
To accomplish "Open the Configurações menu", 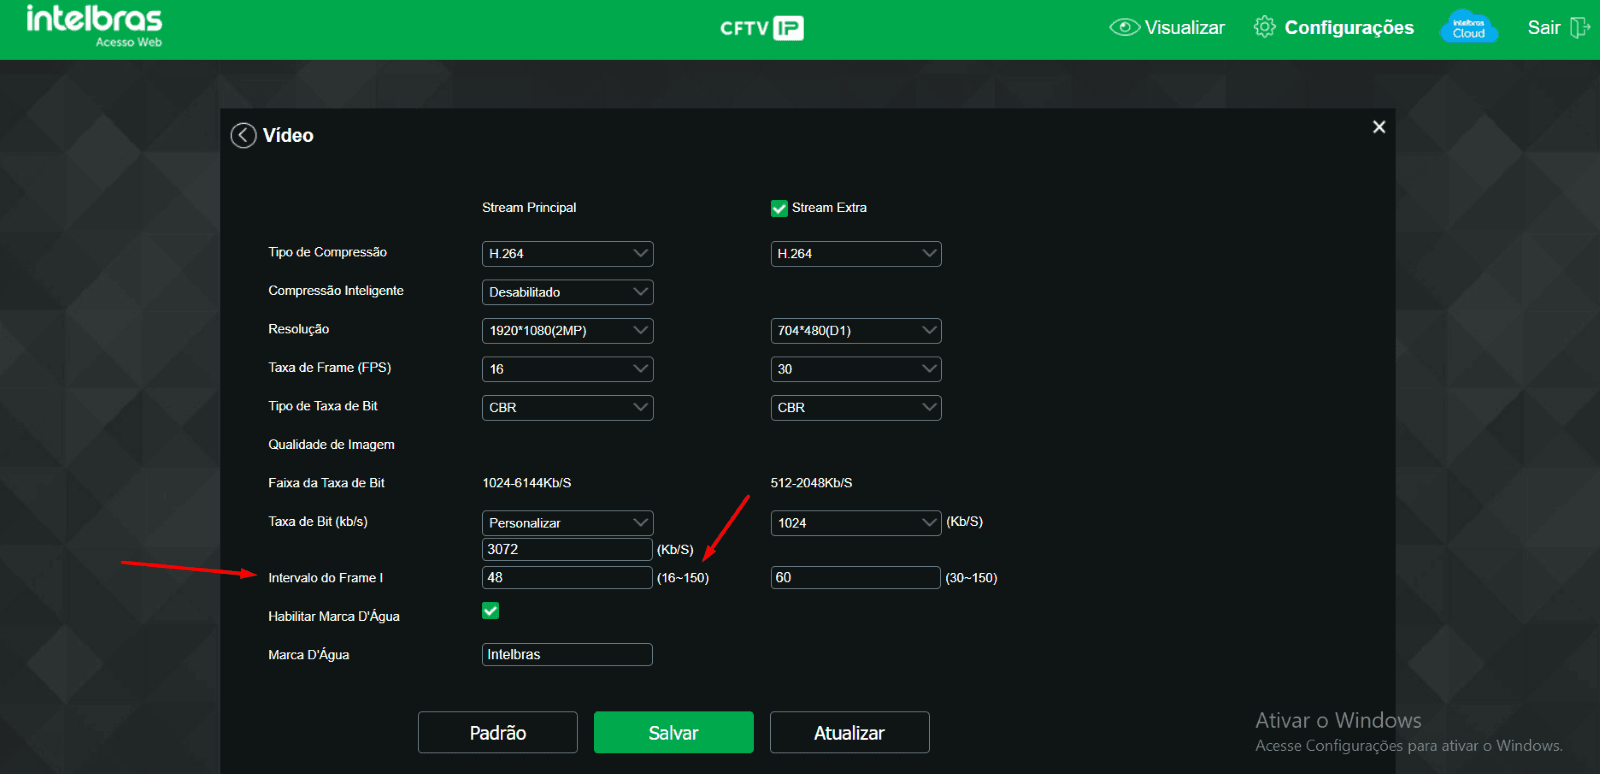I will (1334, 27).
